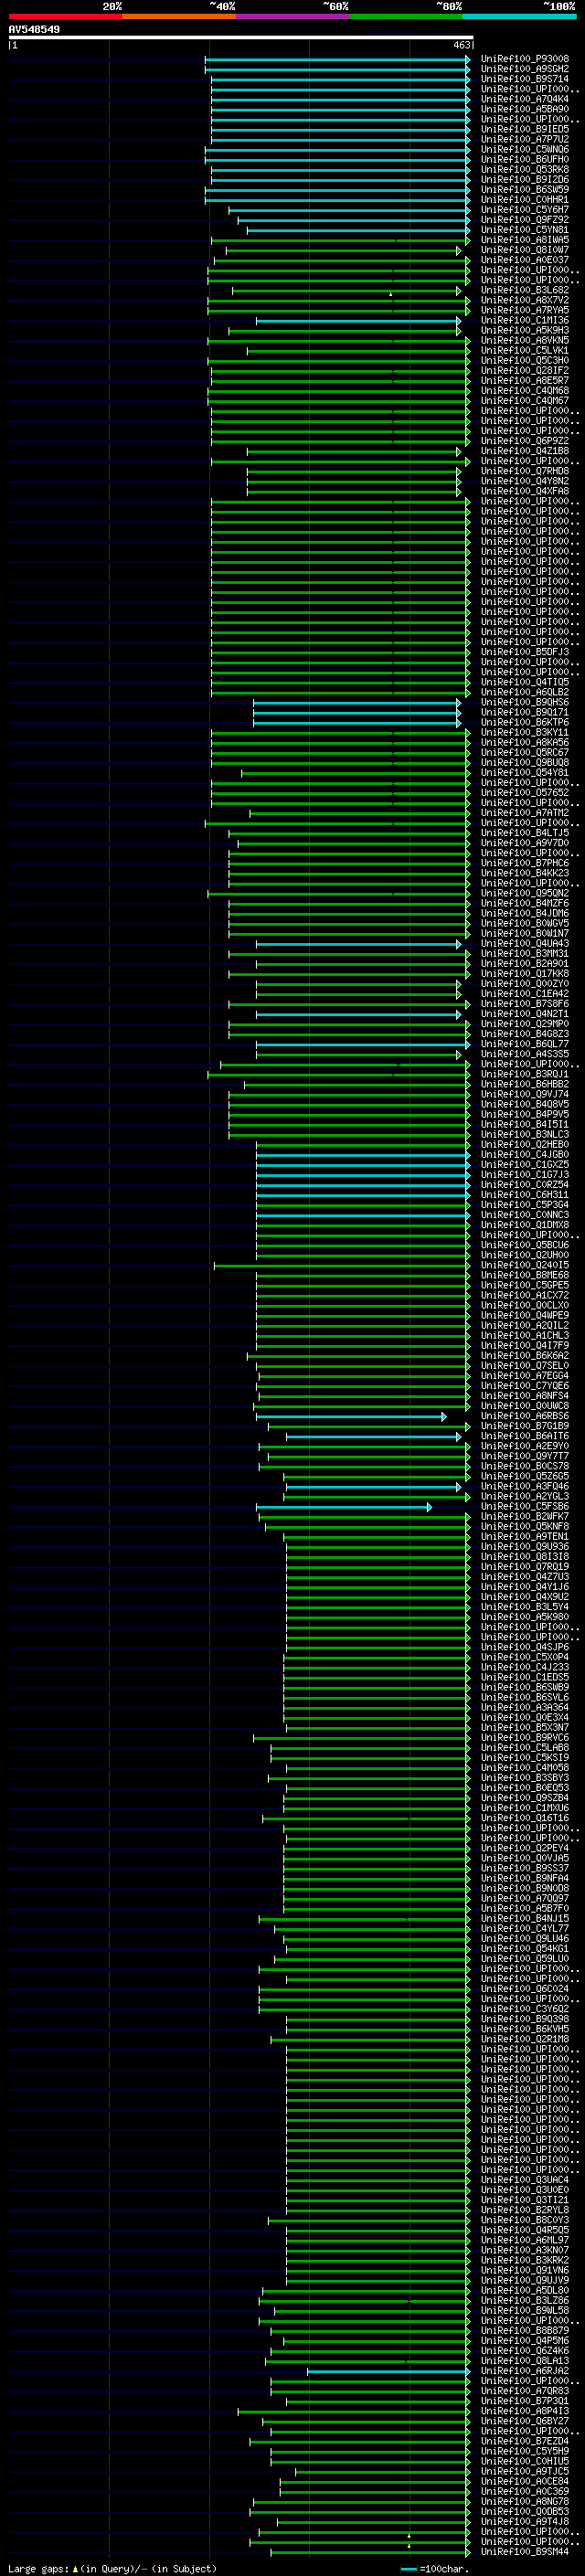
Task: Click hit UniRef100_Q4UA43
Action: click(x=525, y=943)
